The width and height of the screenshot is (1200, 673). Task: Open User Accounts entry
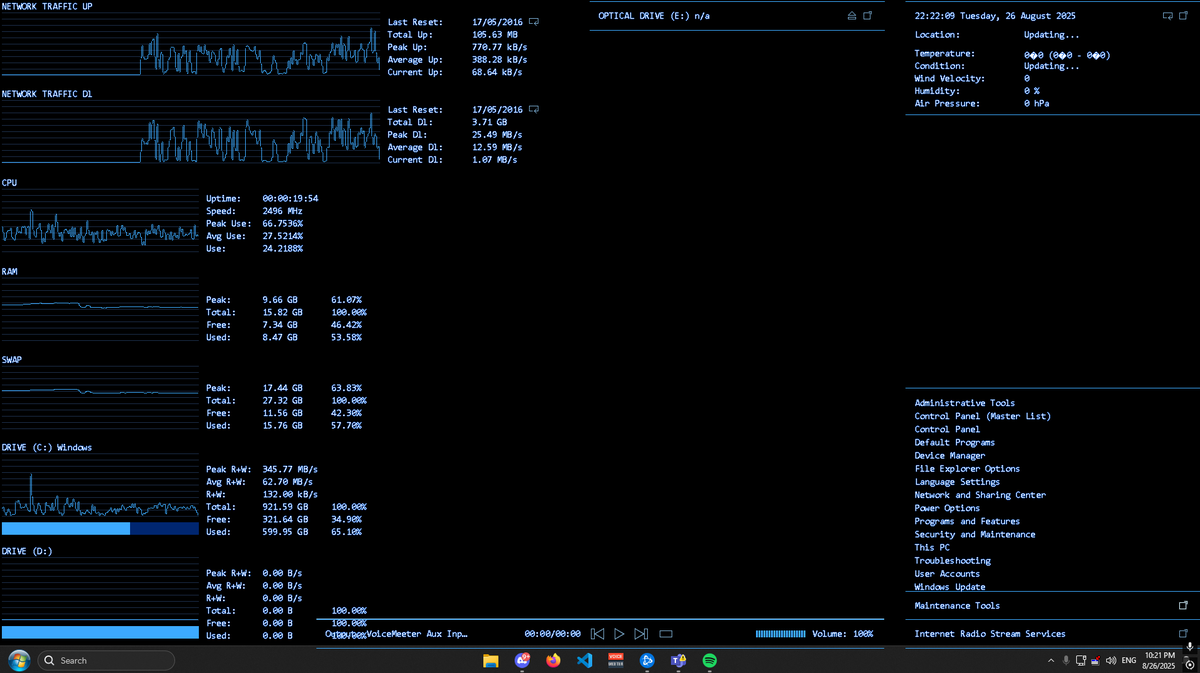tap(947, 574)
